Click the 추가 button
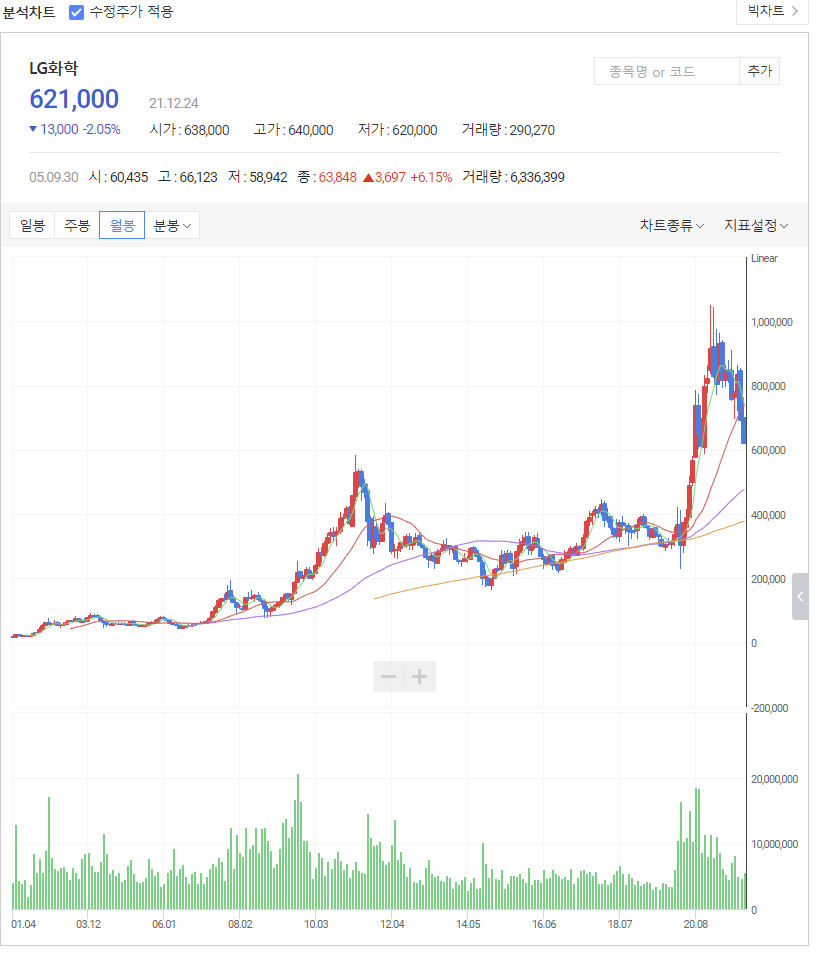 pyautogui.click(x=759, y=72)
